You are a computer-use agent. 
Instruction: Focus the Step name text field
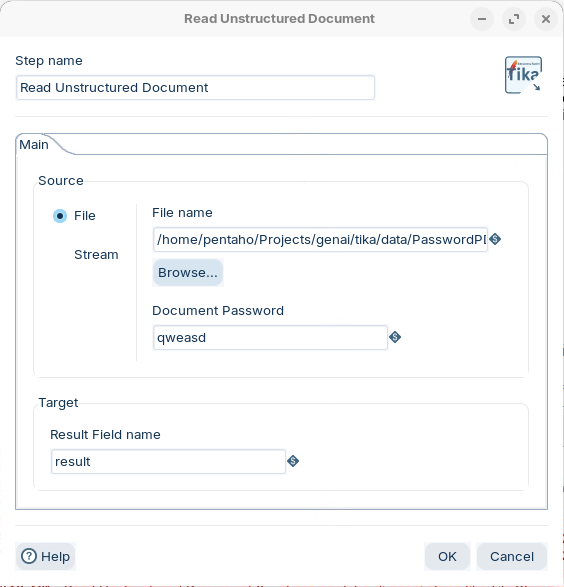pos(195,88)
